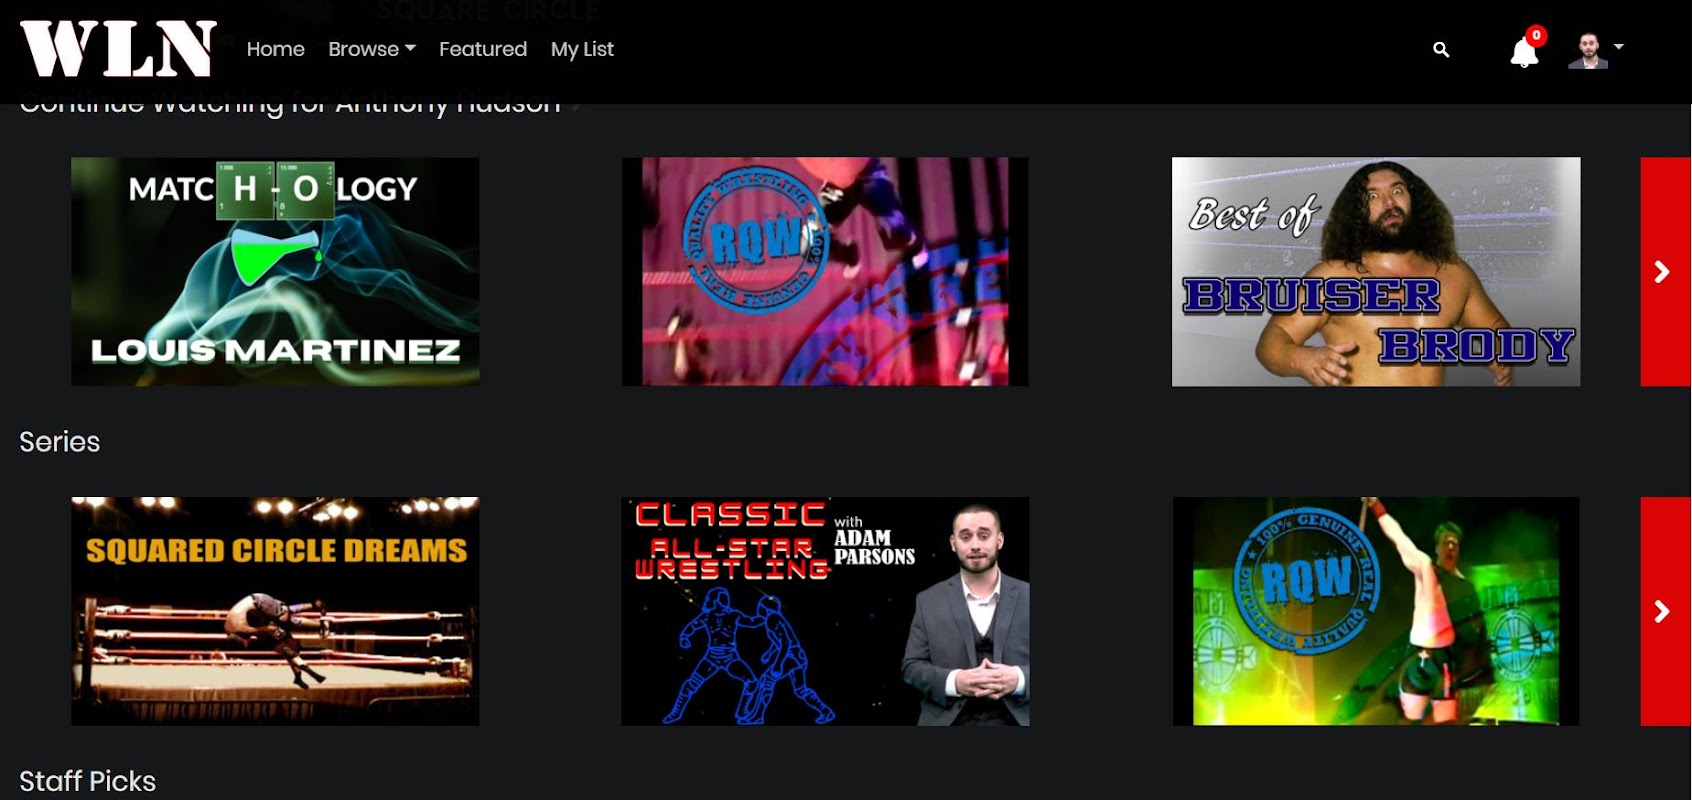Select the Series section heading
This screenshot has height=800, width=1692.
(x=60, y=442)
